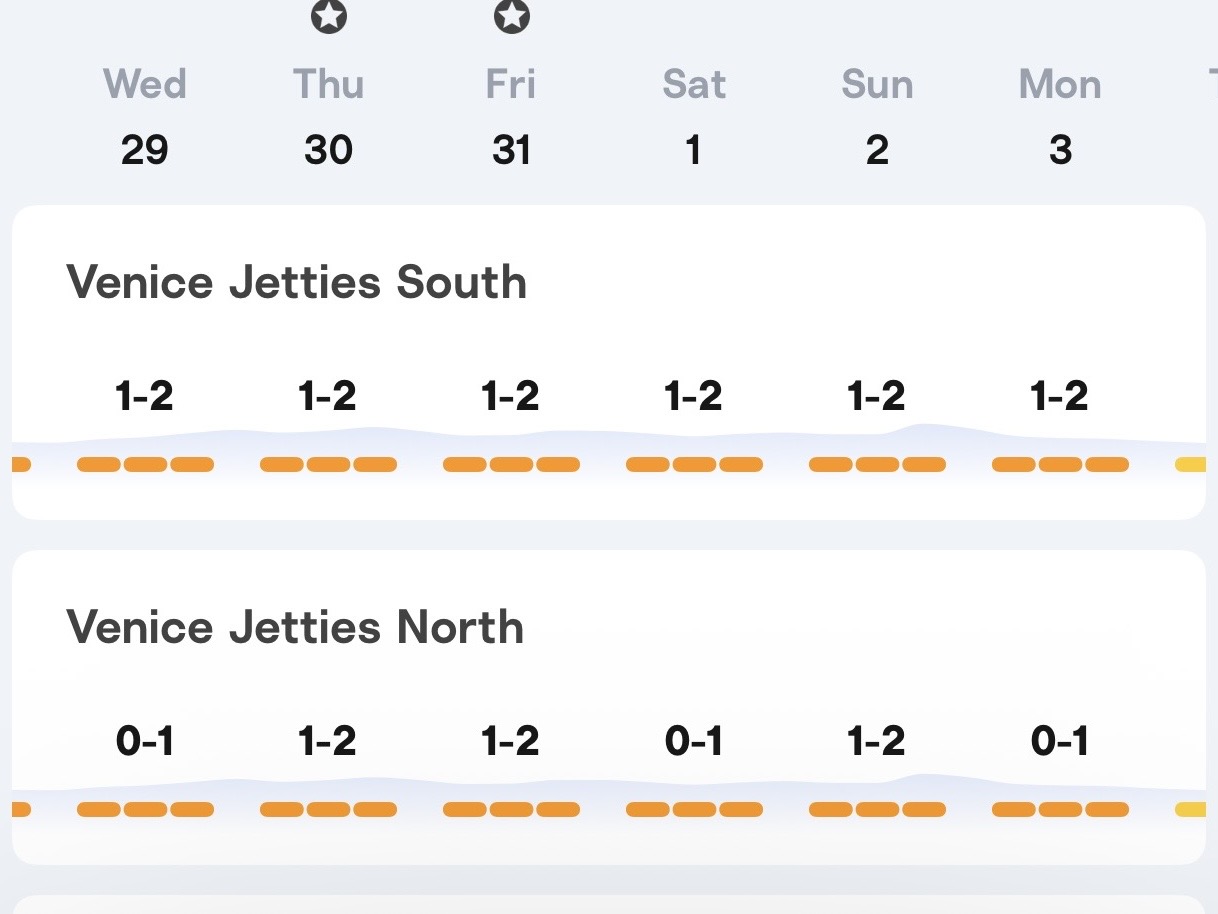Select Fri 31 in the date header
Viewport: 1218px width, 914px height.
511,117
